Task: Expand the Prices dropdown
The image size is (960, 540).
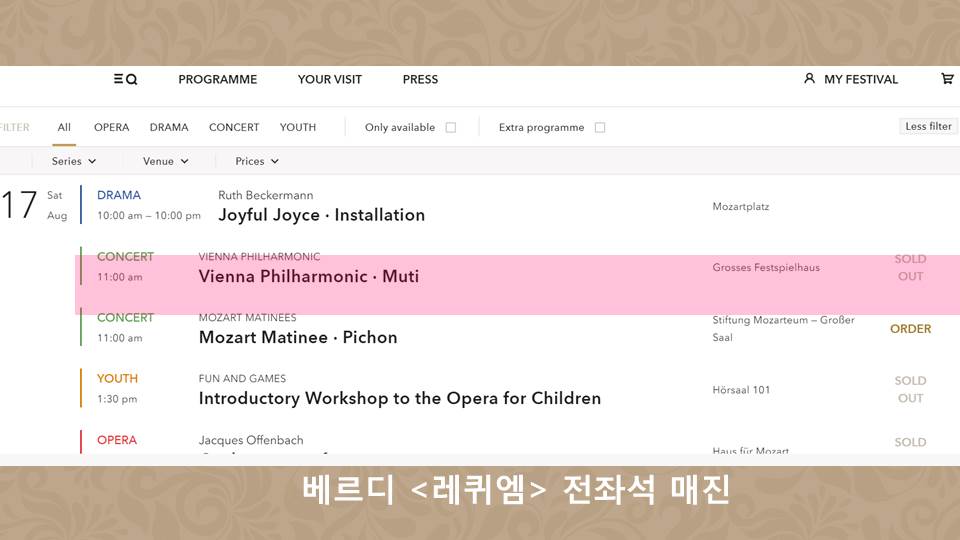Action: pyautogui.click(x=257, y=161)
